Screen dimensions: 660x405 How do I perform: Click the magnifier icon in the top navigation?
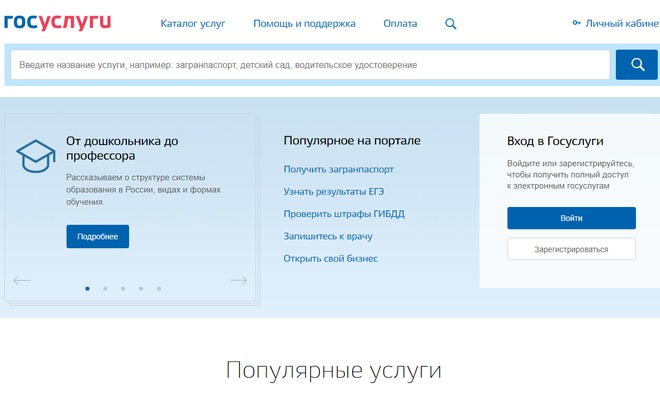(x=451, y=23)
